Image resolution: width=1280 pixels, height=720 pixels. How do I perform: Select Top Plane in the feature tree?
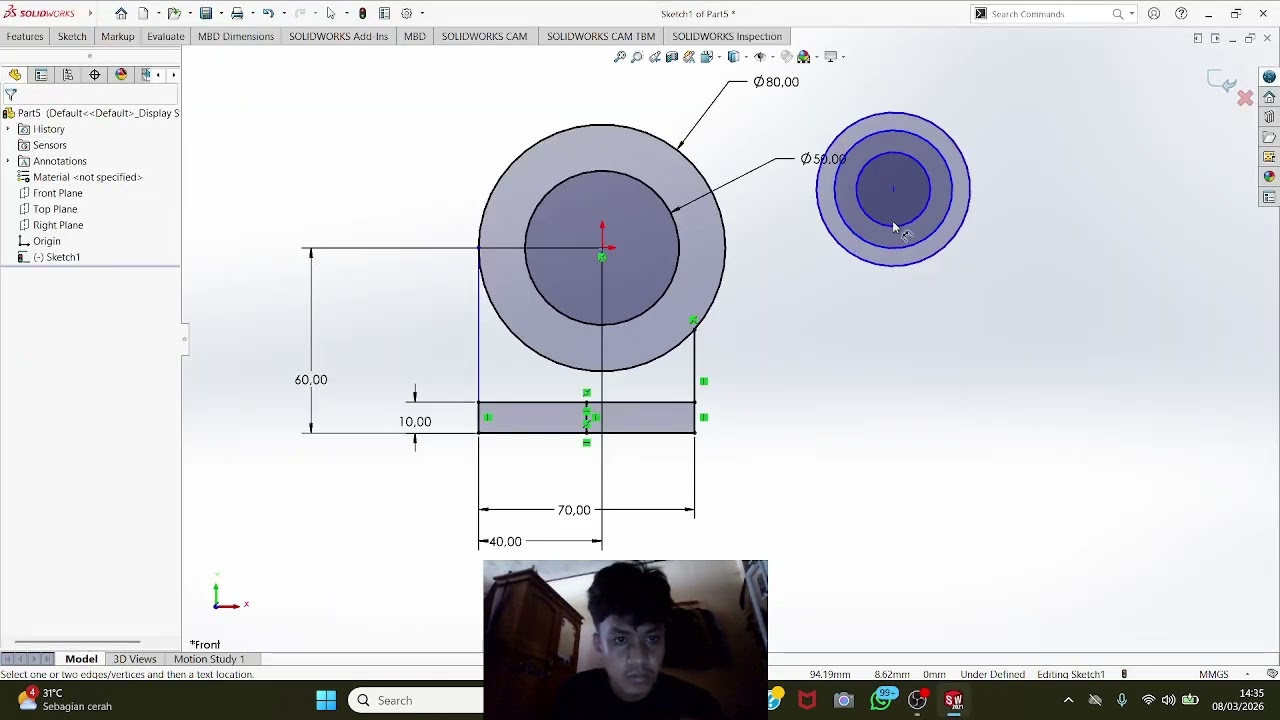55,209
